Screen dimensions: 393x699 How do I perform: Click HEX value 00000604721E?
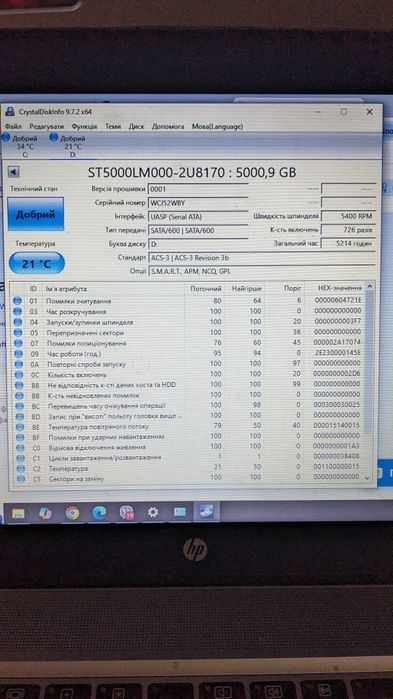338,301
